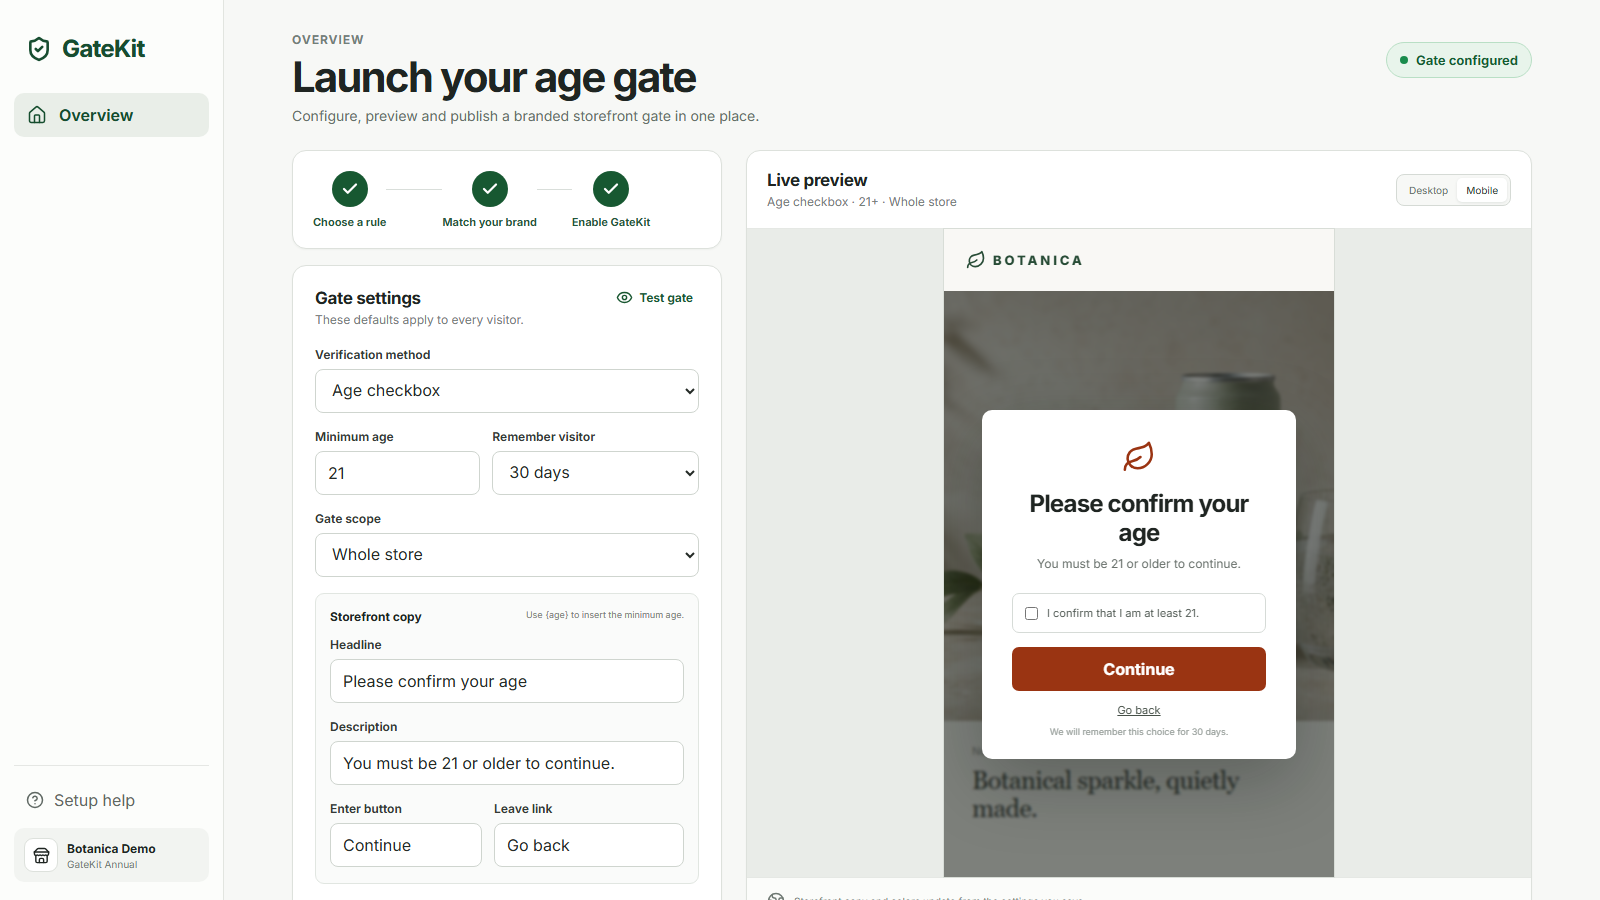Click the Setup help question mark icon
Image resolution: width=1600 pixels, height=900 pixels.
pos(35,800)
